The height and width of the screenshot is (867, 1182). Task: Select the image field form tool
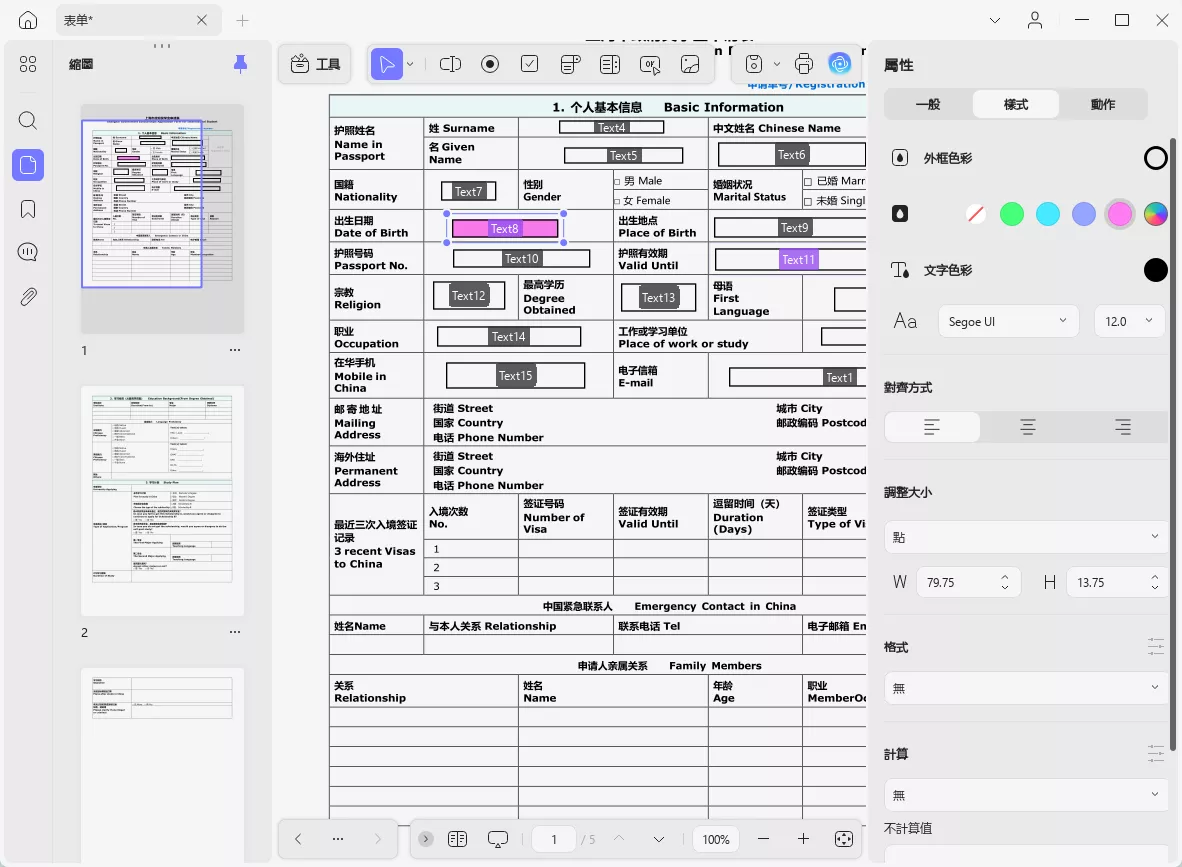tap(690, 64)
